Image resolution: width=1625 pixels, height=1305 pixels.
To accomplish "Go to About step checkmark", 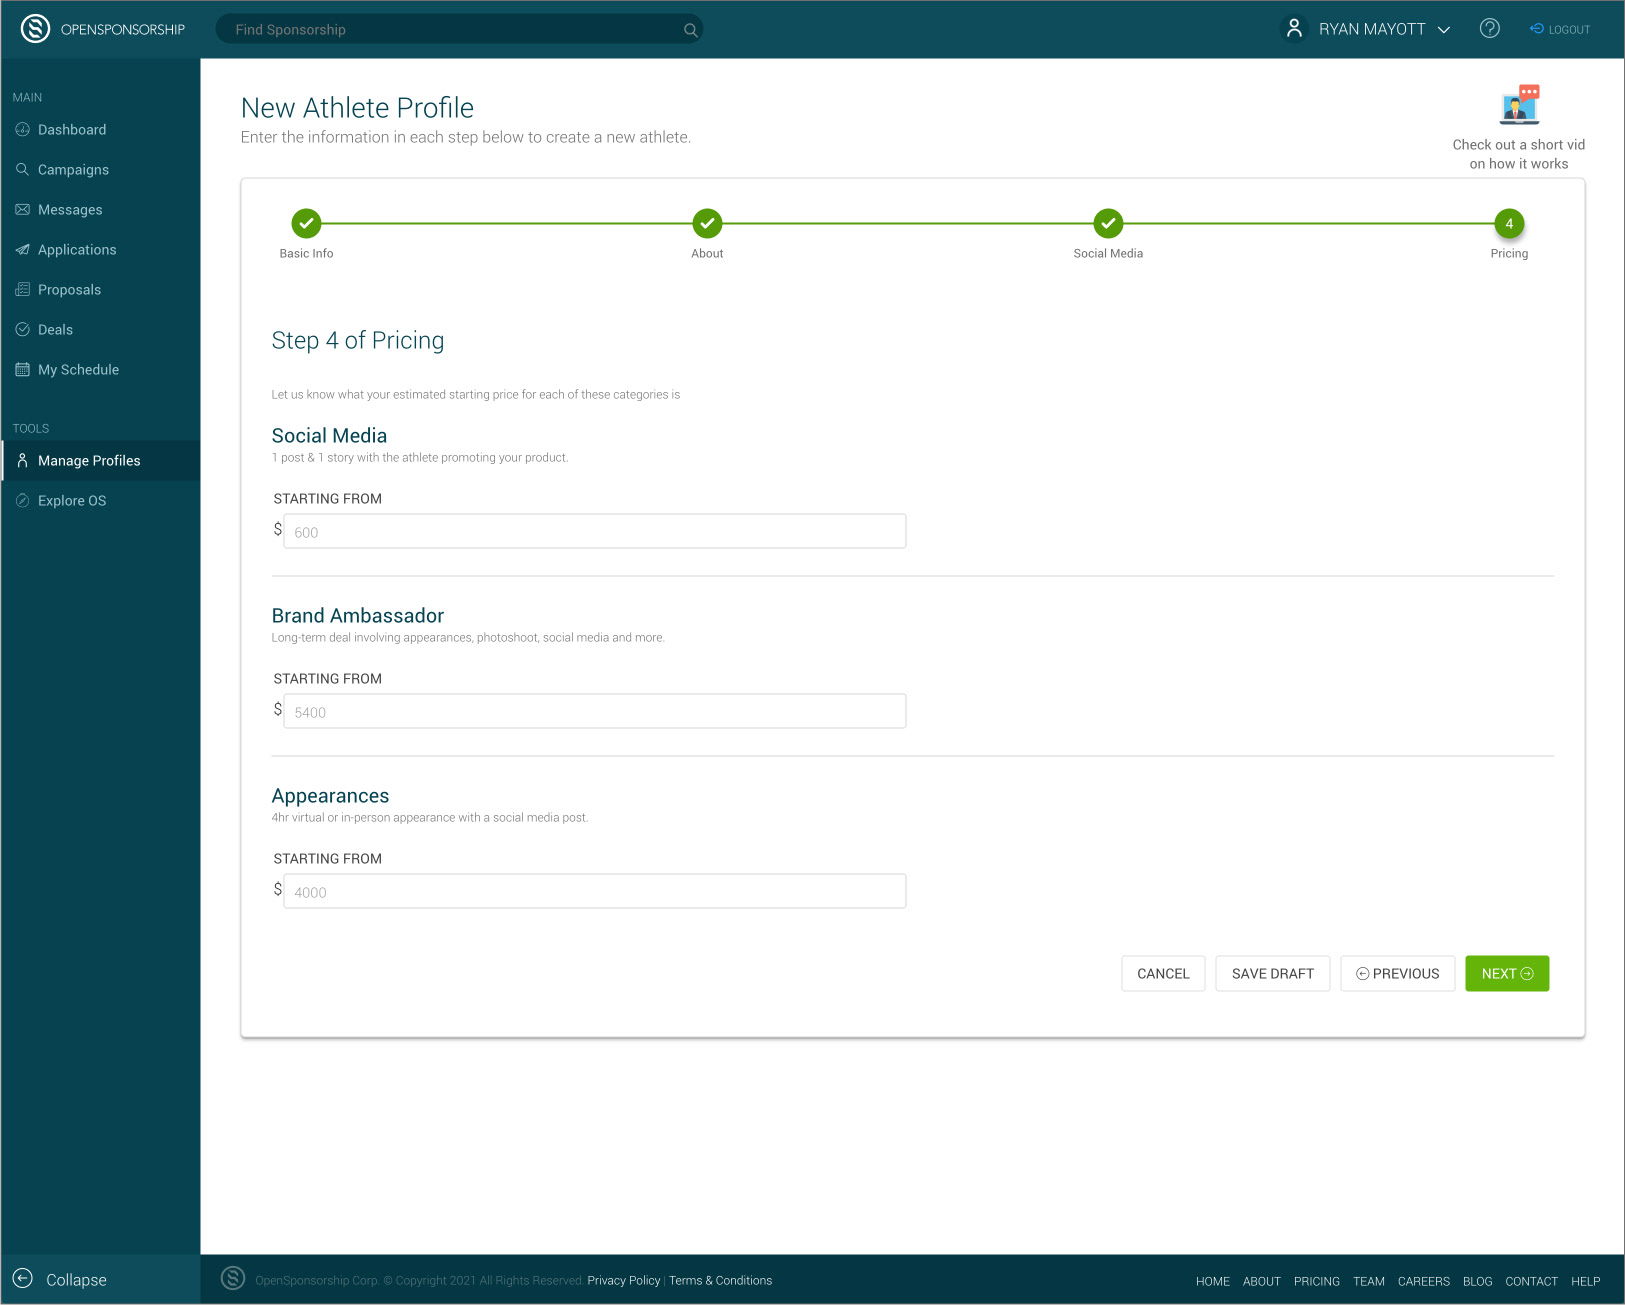I will pos(707,223).
